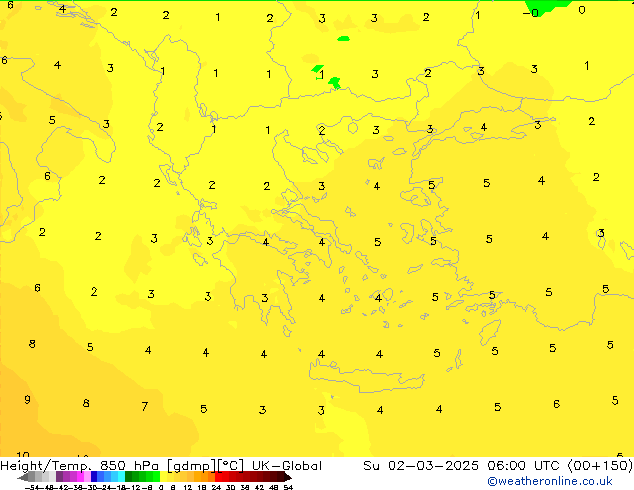Screen dimensions: 634x490
Task: Click the left gray arrow of the color scale
Action: 23,477
